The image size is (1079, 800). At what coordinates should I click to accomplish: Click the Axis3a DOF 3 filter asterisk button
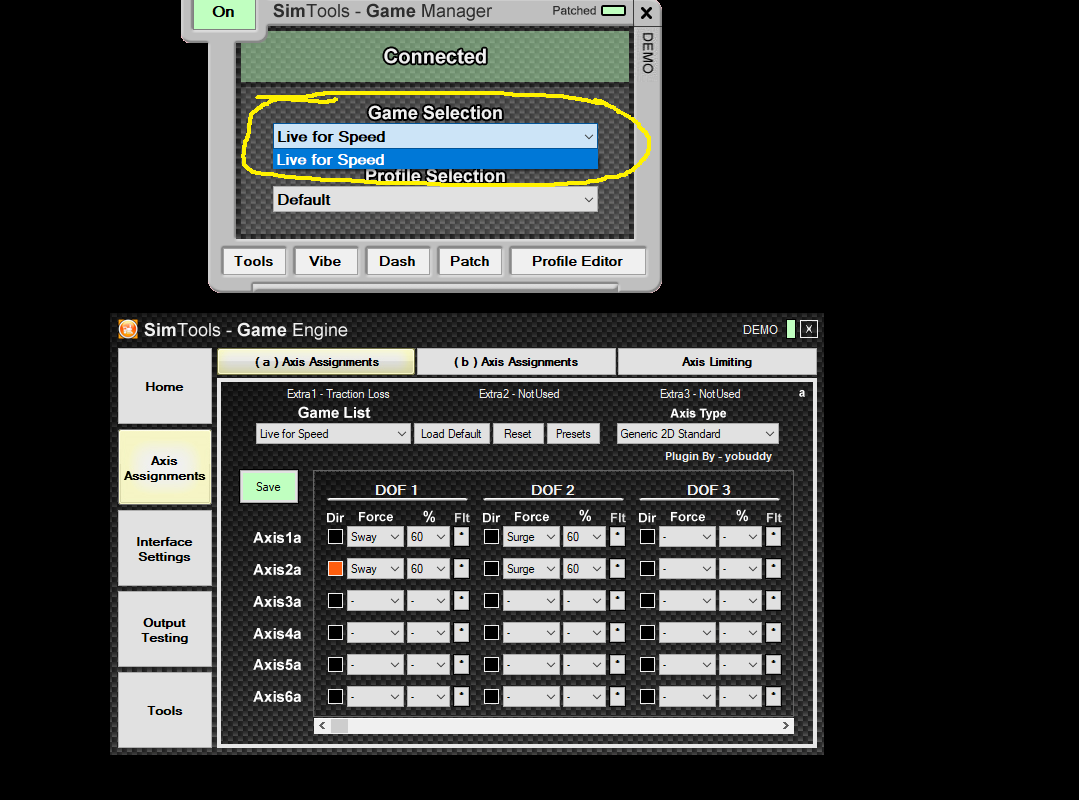click(x=773, y=601)
